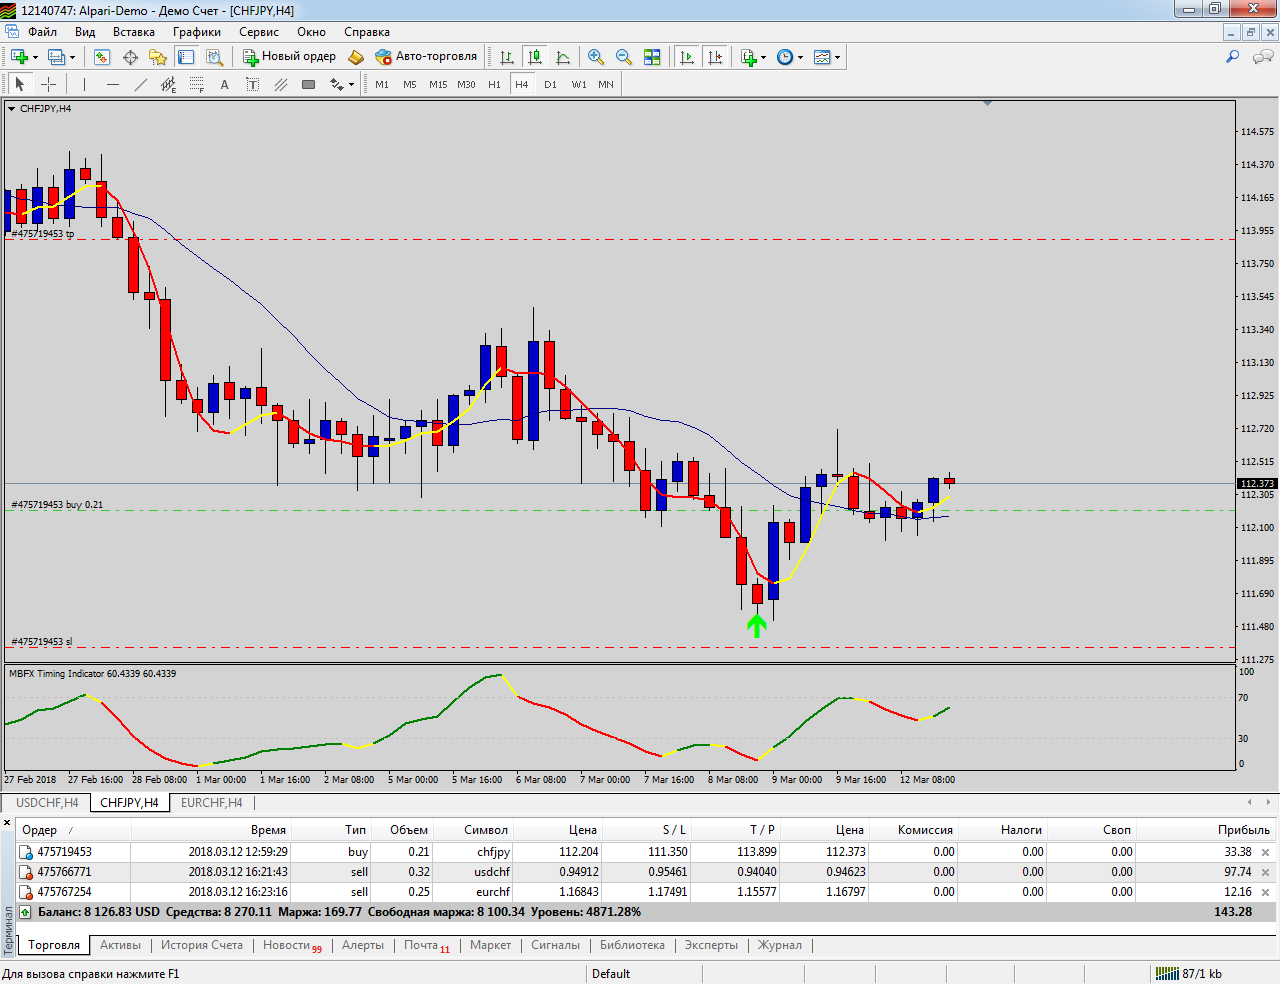The image size is (1280, 984).
Task: Select the equidistant channel tool
Action: [x=168, y=85]
